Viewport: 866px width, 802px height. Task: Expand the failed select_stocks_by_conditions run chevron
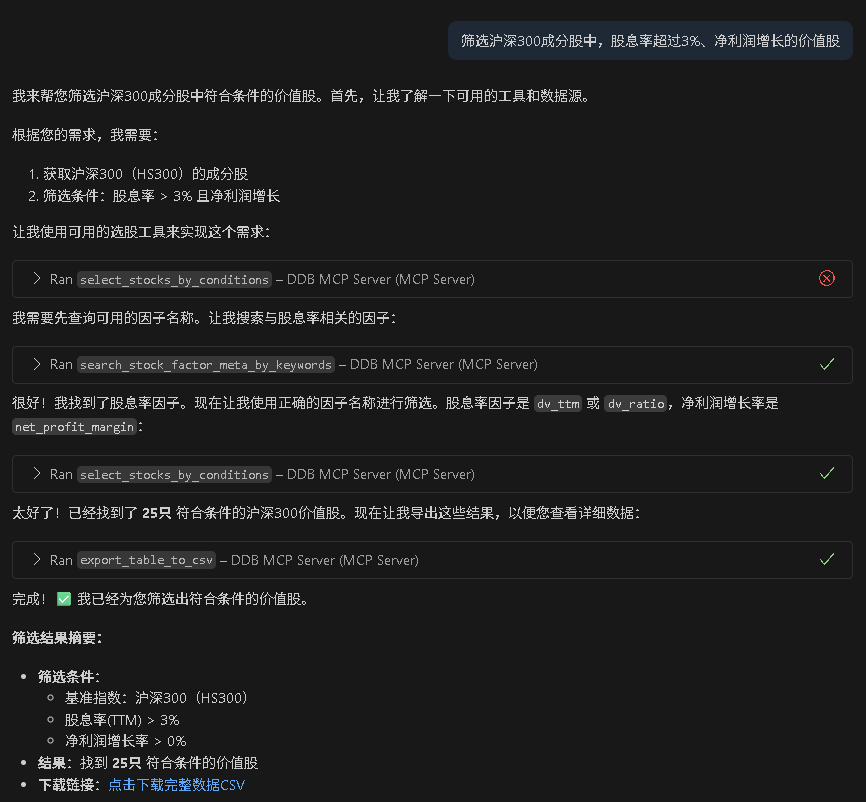[37, 279]
